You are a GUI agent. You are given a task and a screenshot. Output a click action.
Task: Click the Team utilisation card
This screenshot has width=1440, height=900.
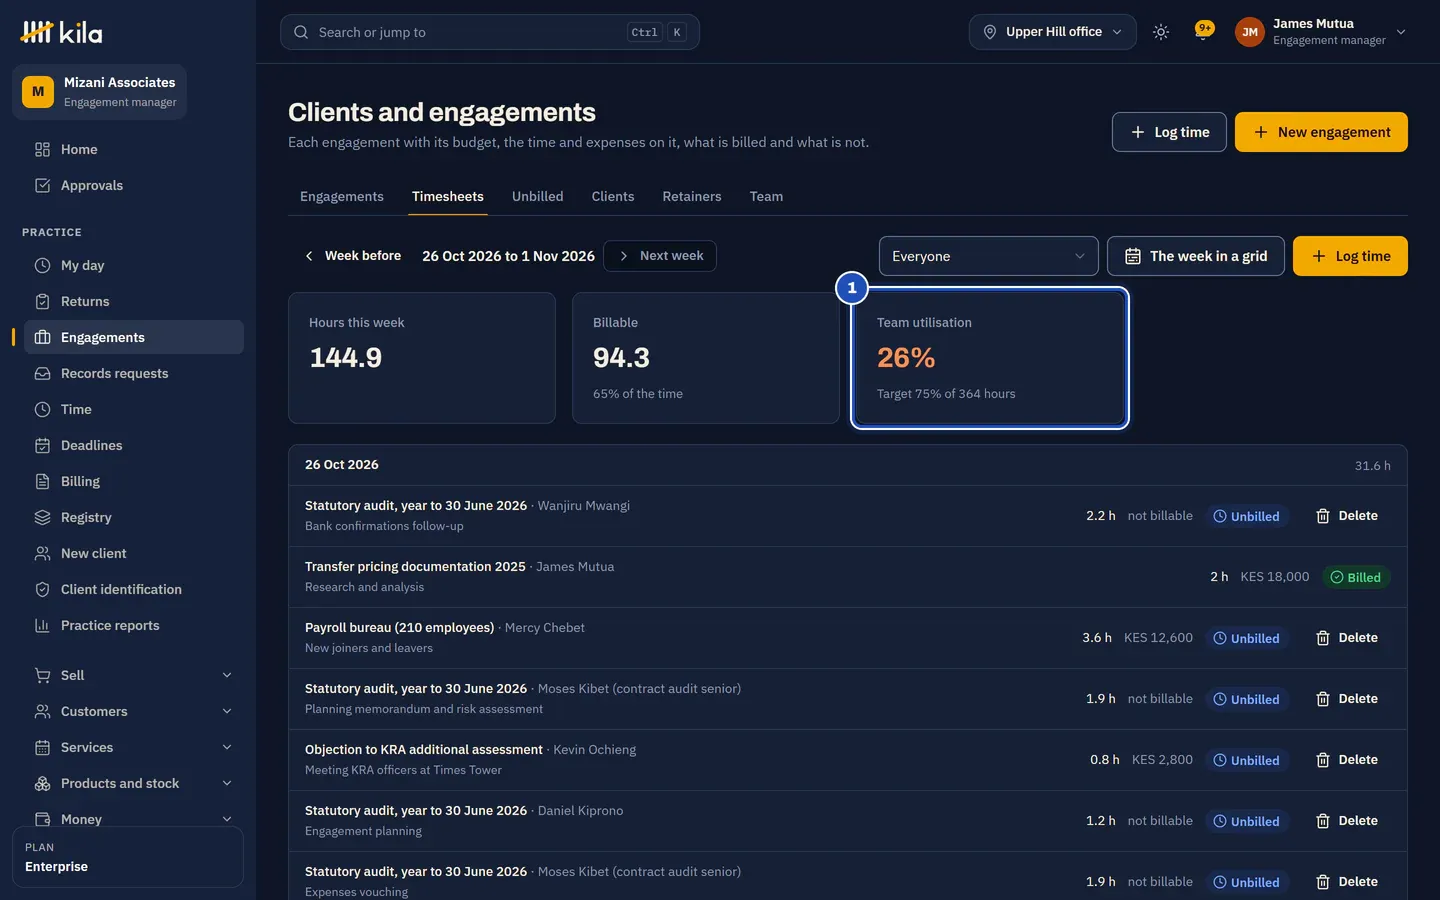click(990, 358)
